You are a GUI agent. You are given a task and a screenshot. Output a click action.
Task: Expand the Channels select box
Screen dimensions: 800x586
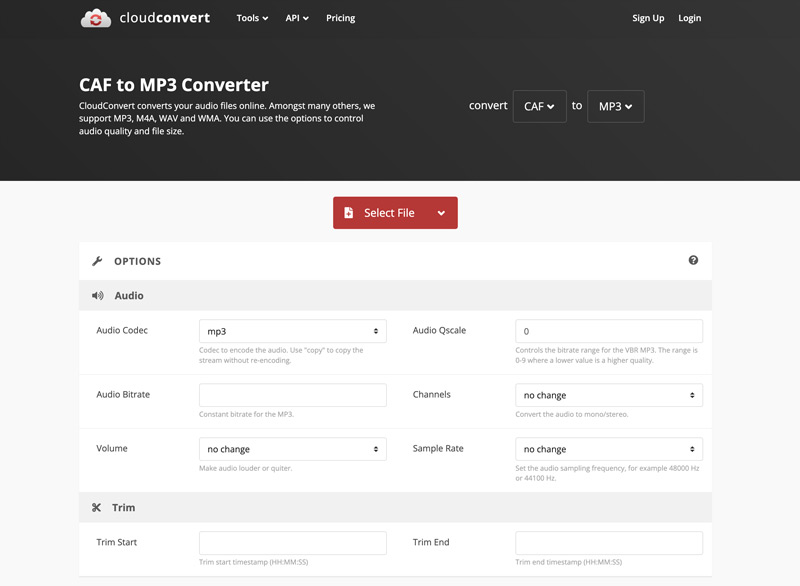click(x=608, y=395)
